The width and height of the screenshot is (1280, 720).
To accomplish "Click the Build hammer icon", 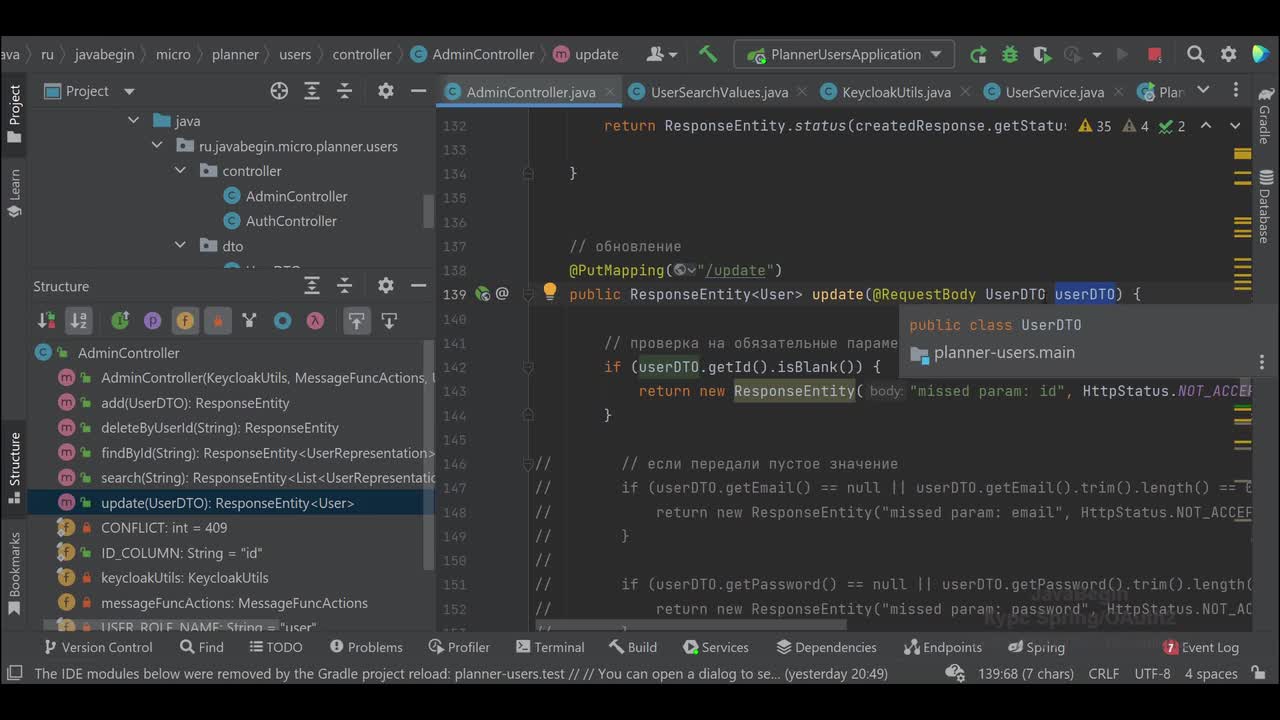I will [x=708, y=54].
